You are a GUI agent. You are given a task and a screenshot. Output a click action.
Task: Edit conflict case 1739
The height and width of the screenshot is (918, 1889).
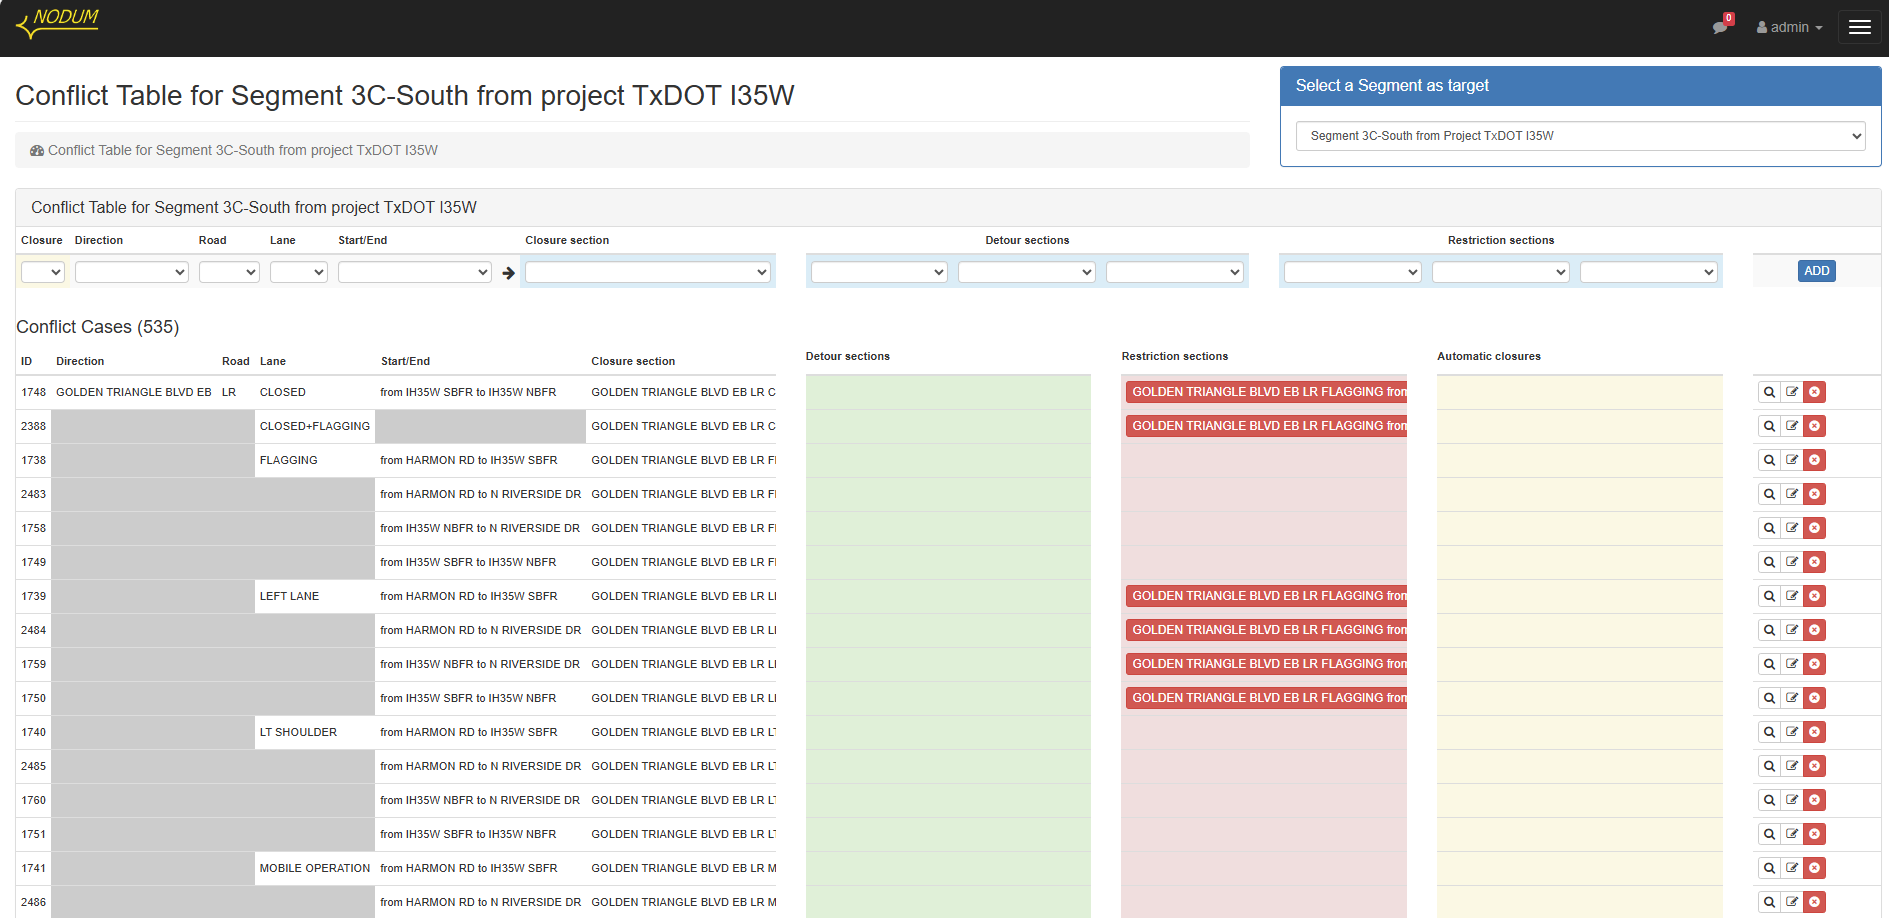click(1792, 596)
